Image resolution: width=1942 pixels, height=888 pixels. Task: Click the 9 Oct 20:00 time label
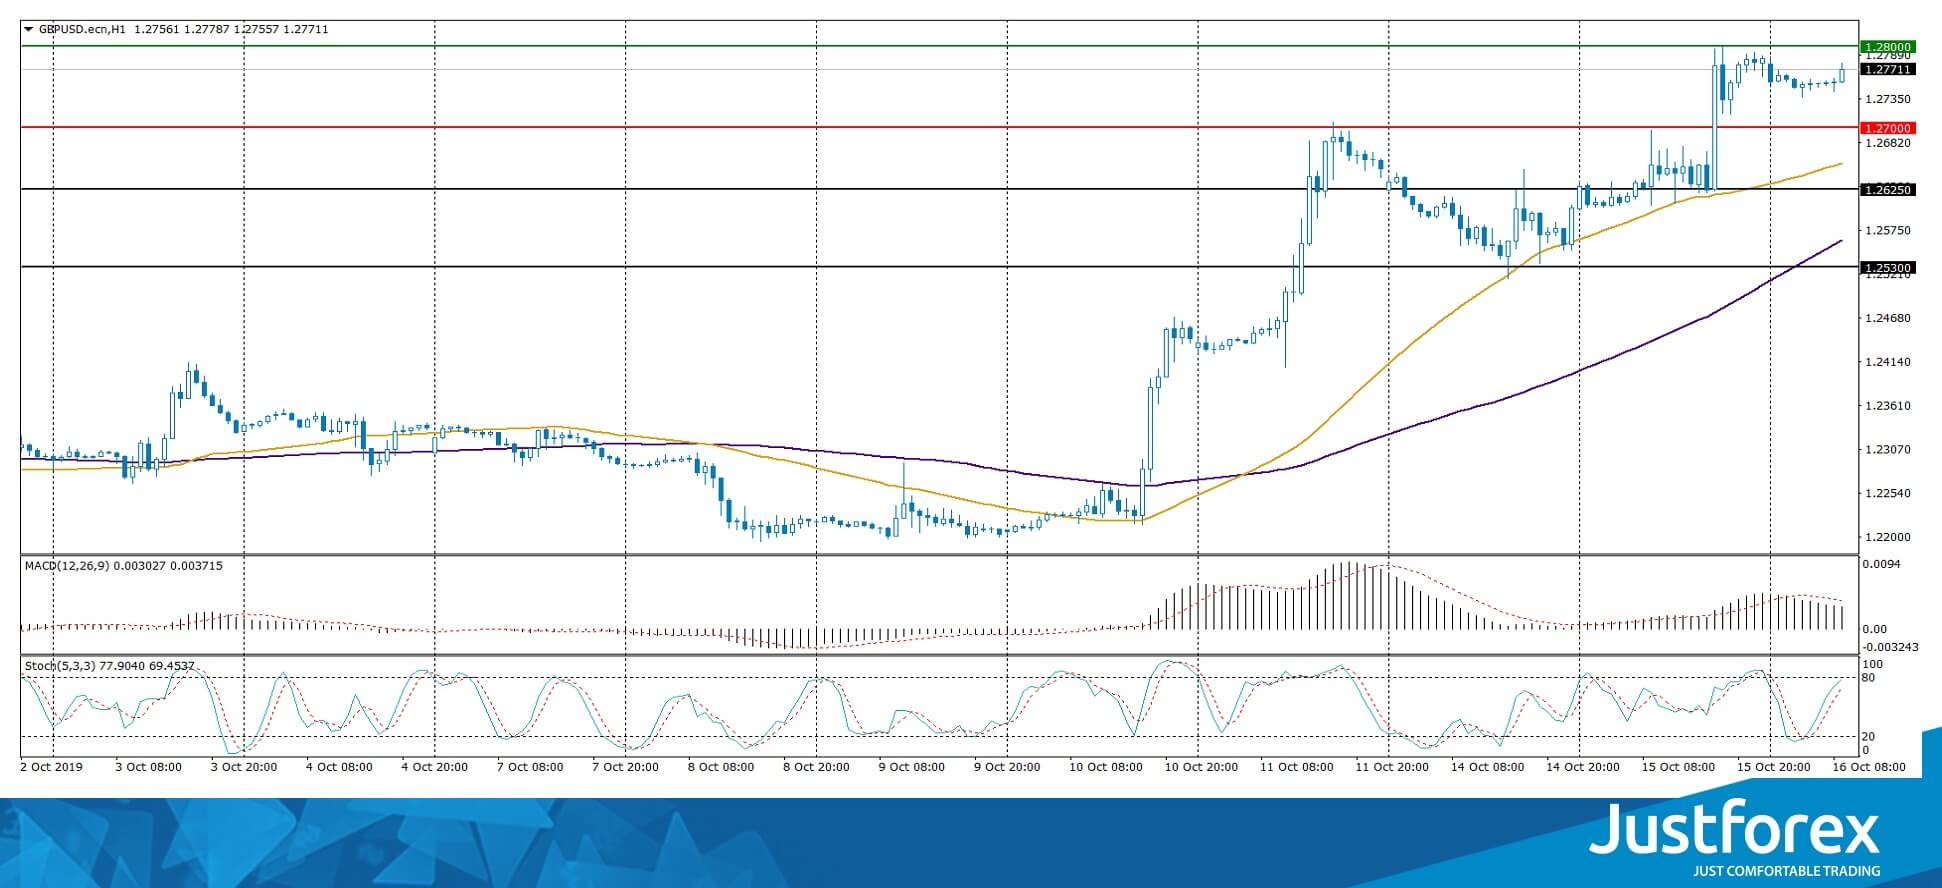pyautogui.click(x=1007, y=767)
